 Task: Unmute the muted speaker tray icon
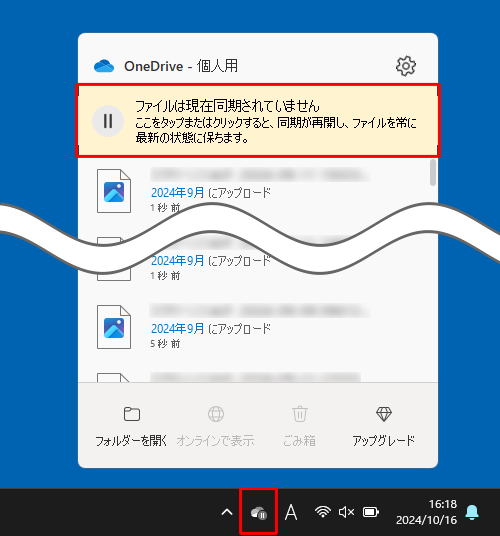[x=346, y=512]
